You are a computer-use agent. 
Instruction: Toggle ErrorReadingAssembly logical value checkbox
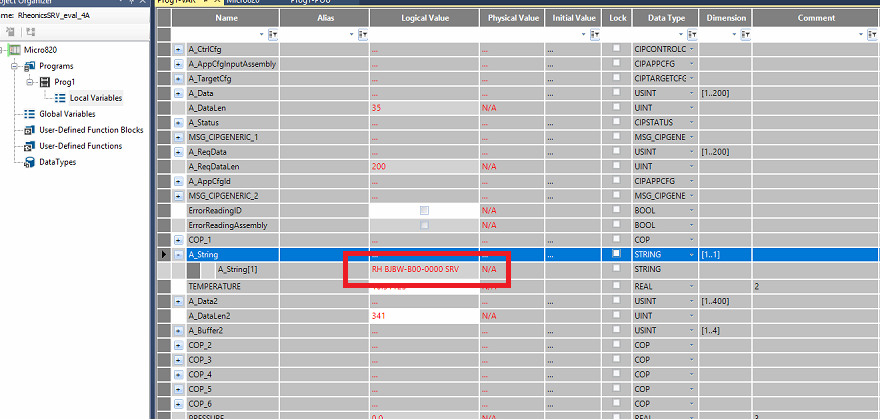(x=424, y=225)
